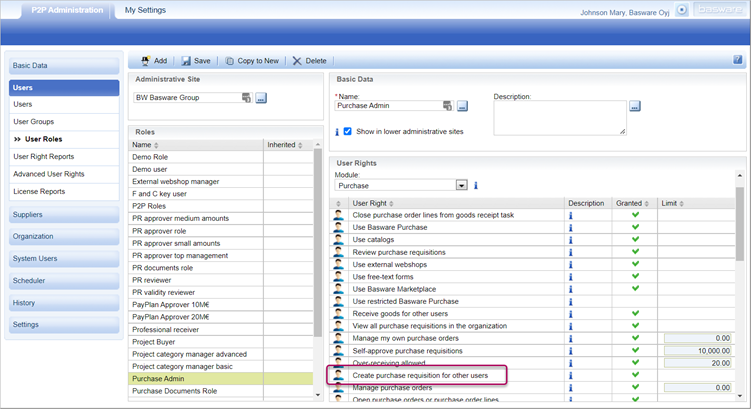Screen dimensions: 751x409
Task: Click the round icon next to Johnson Mary
Action: (682, 10)
